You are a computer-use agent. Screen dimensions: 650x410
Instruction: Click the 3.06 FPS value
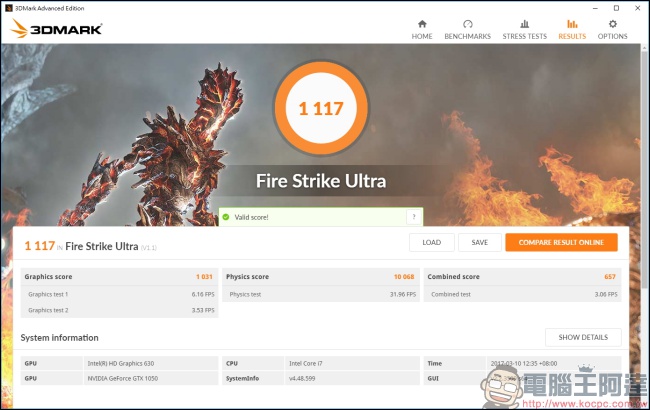click(x=606, y=294)
